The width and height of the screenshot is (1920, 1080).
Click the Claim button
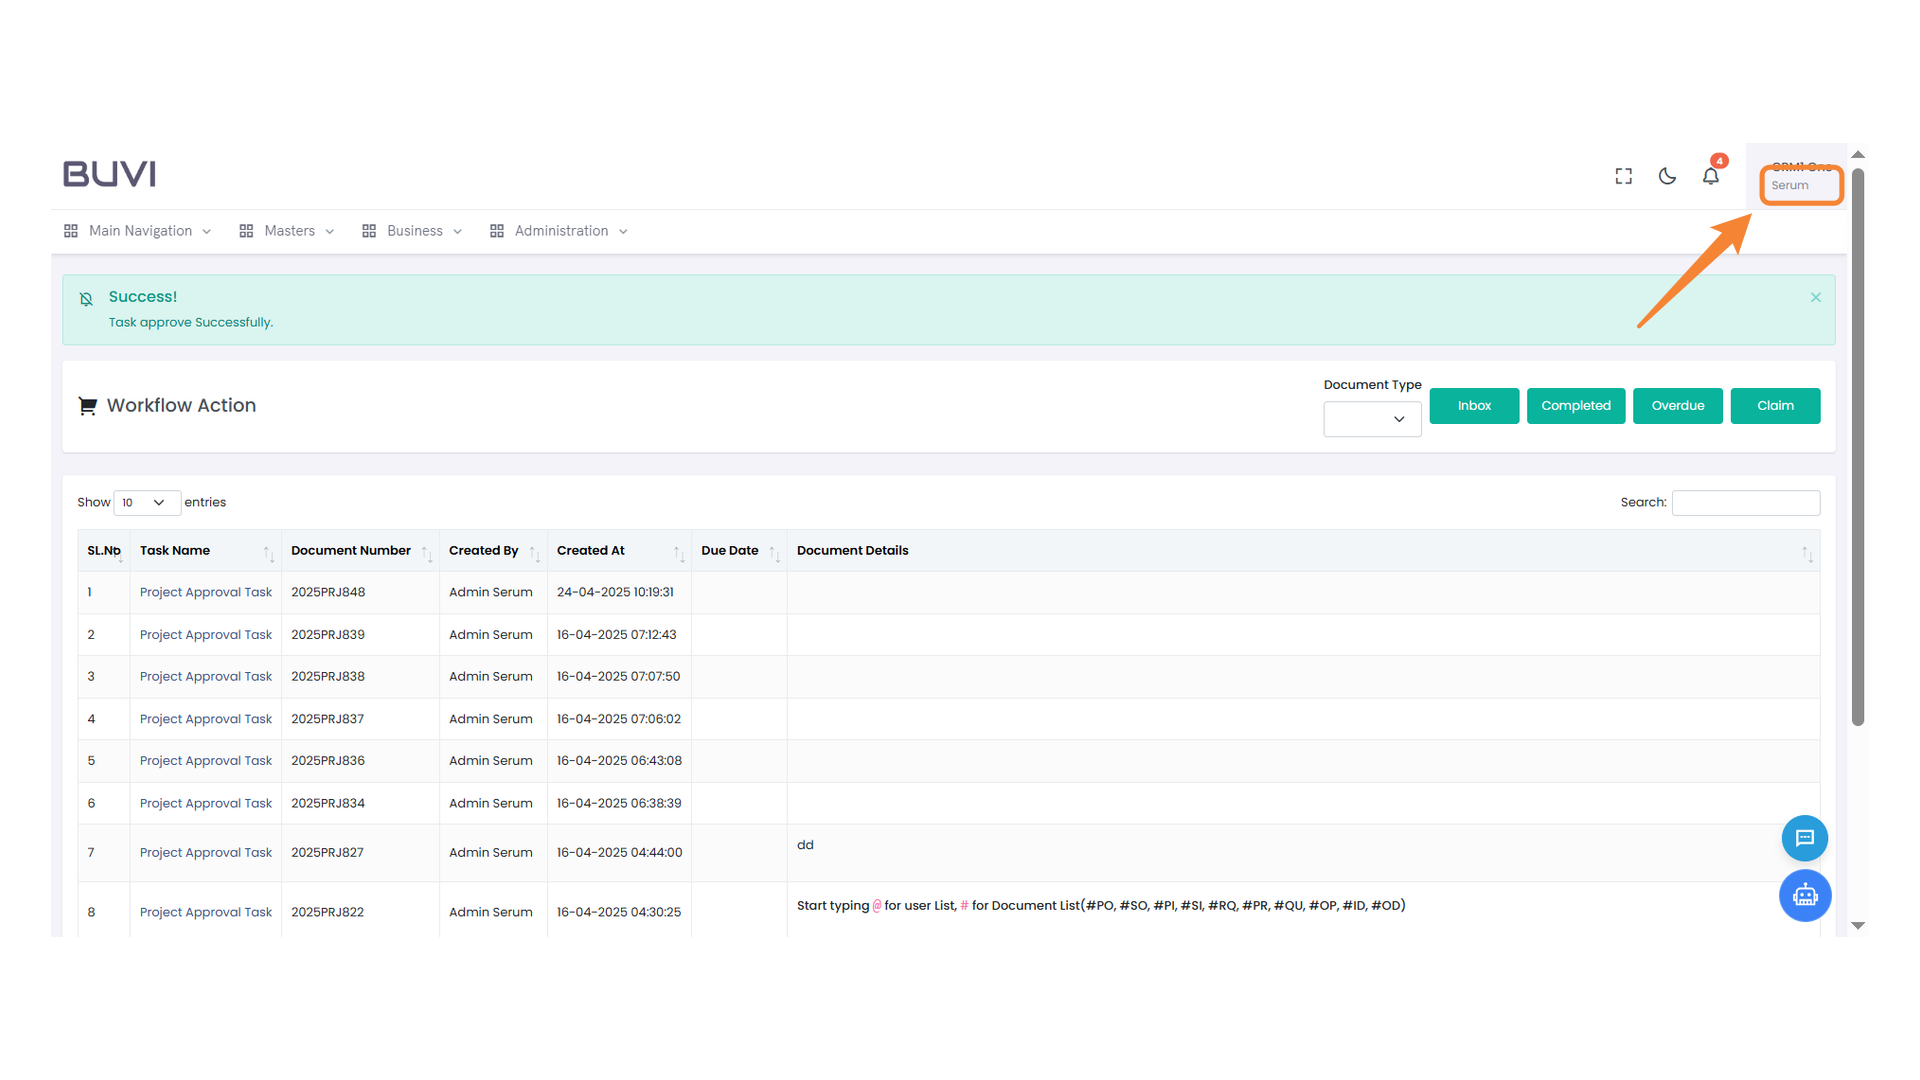coord(1775,405)
